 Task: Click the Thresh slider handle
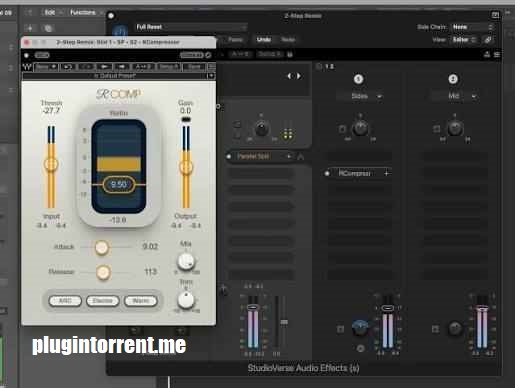coord(51,164)
